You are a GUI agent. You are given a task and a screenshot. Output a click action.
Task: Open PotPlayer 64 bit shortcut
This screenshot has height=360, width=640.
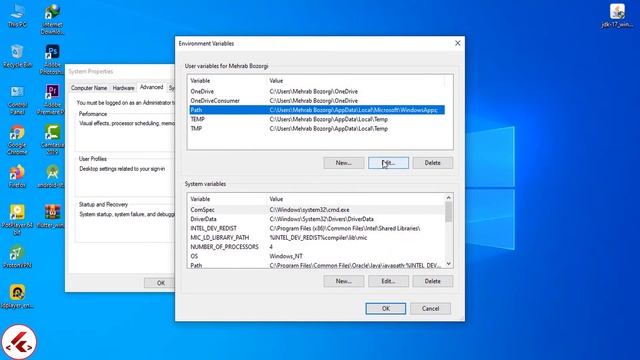tap(17, 220)
